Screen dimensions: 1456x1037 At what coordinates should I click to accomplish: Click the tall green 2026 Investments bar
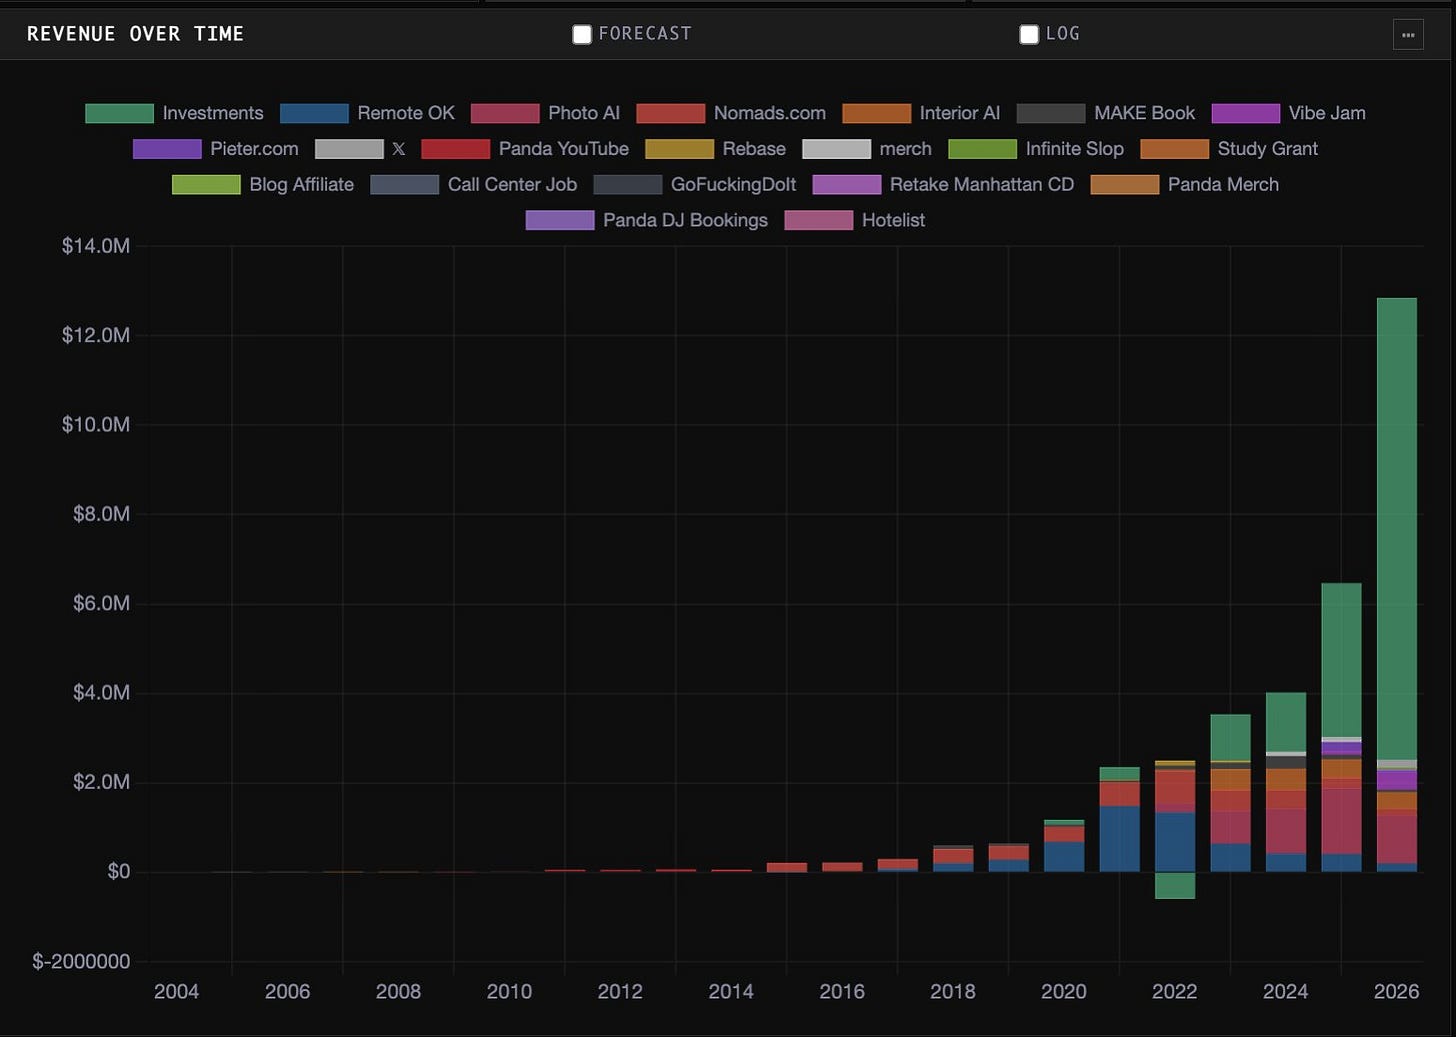click(x=1396, y=529)
